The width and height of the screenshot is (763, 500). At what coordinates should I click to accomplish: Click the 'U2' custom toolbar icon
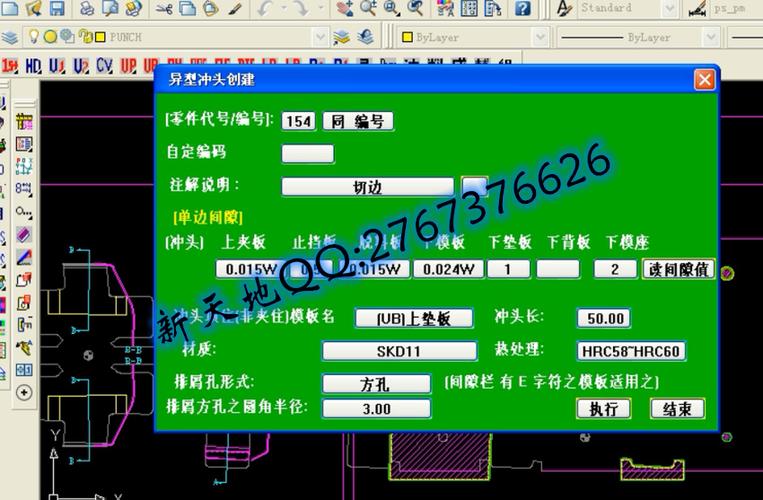[x=81, y=66]
